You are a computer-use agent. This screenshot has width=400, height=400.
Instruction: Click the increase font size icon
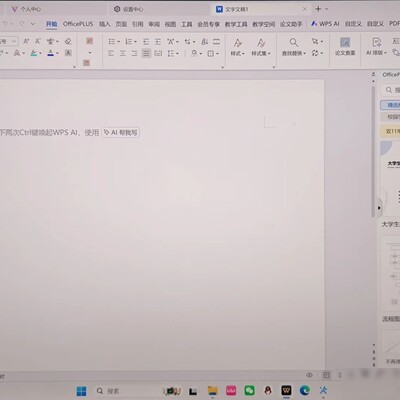pyautogui.click(x=26, y=41)
